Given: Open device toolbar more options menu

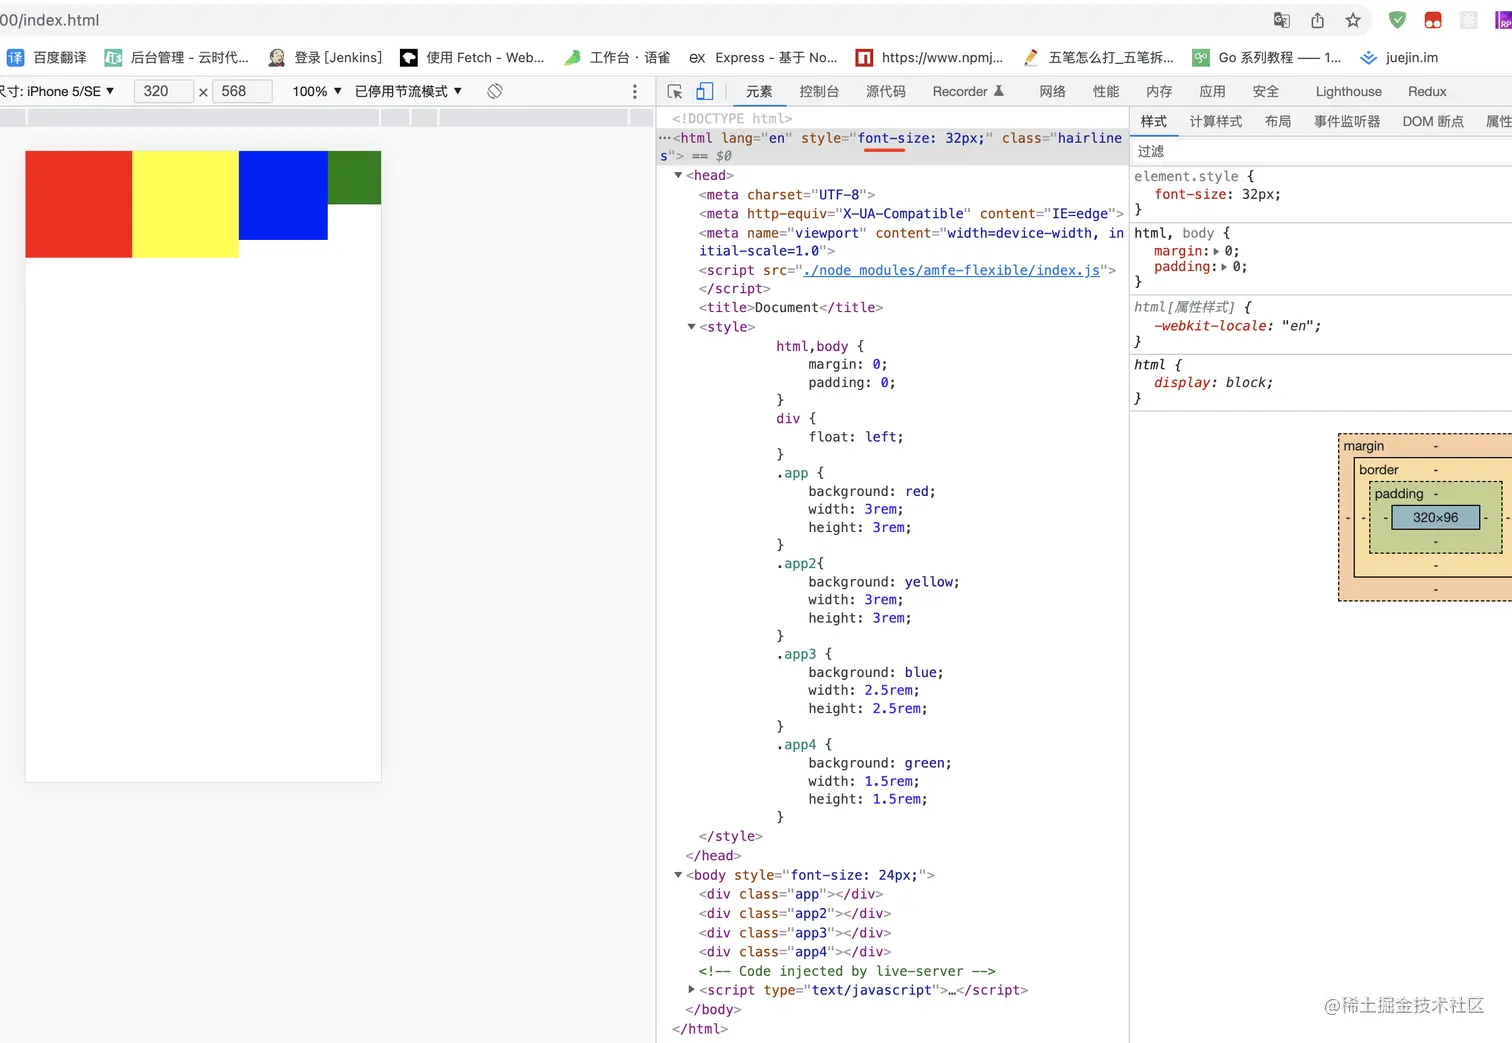Looking at the screenshot, I should [x=634, y=91].
